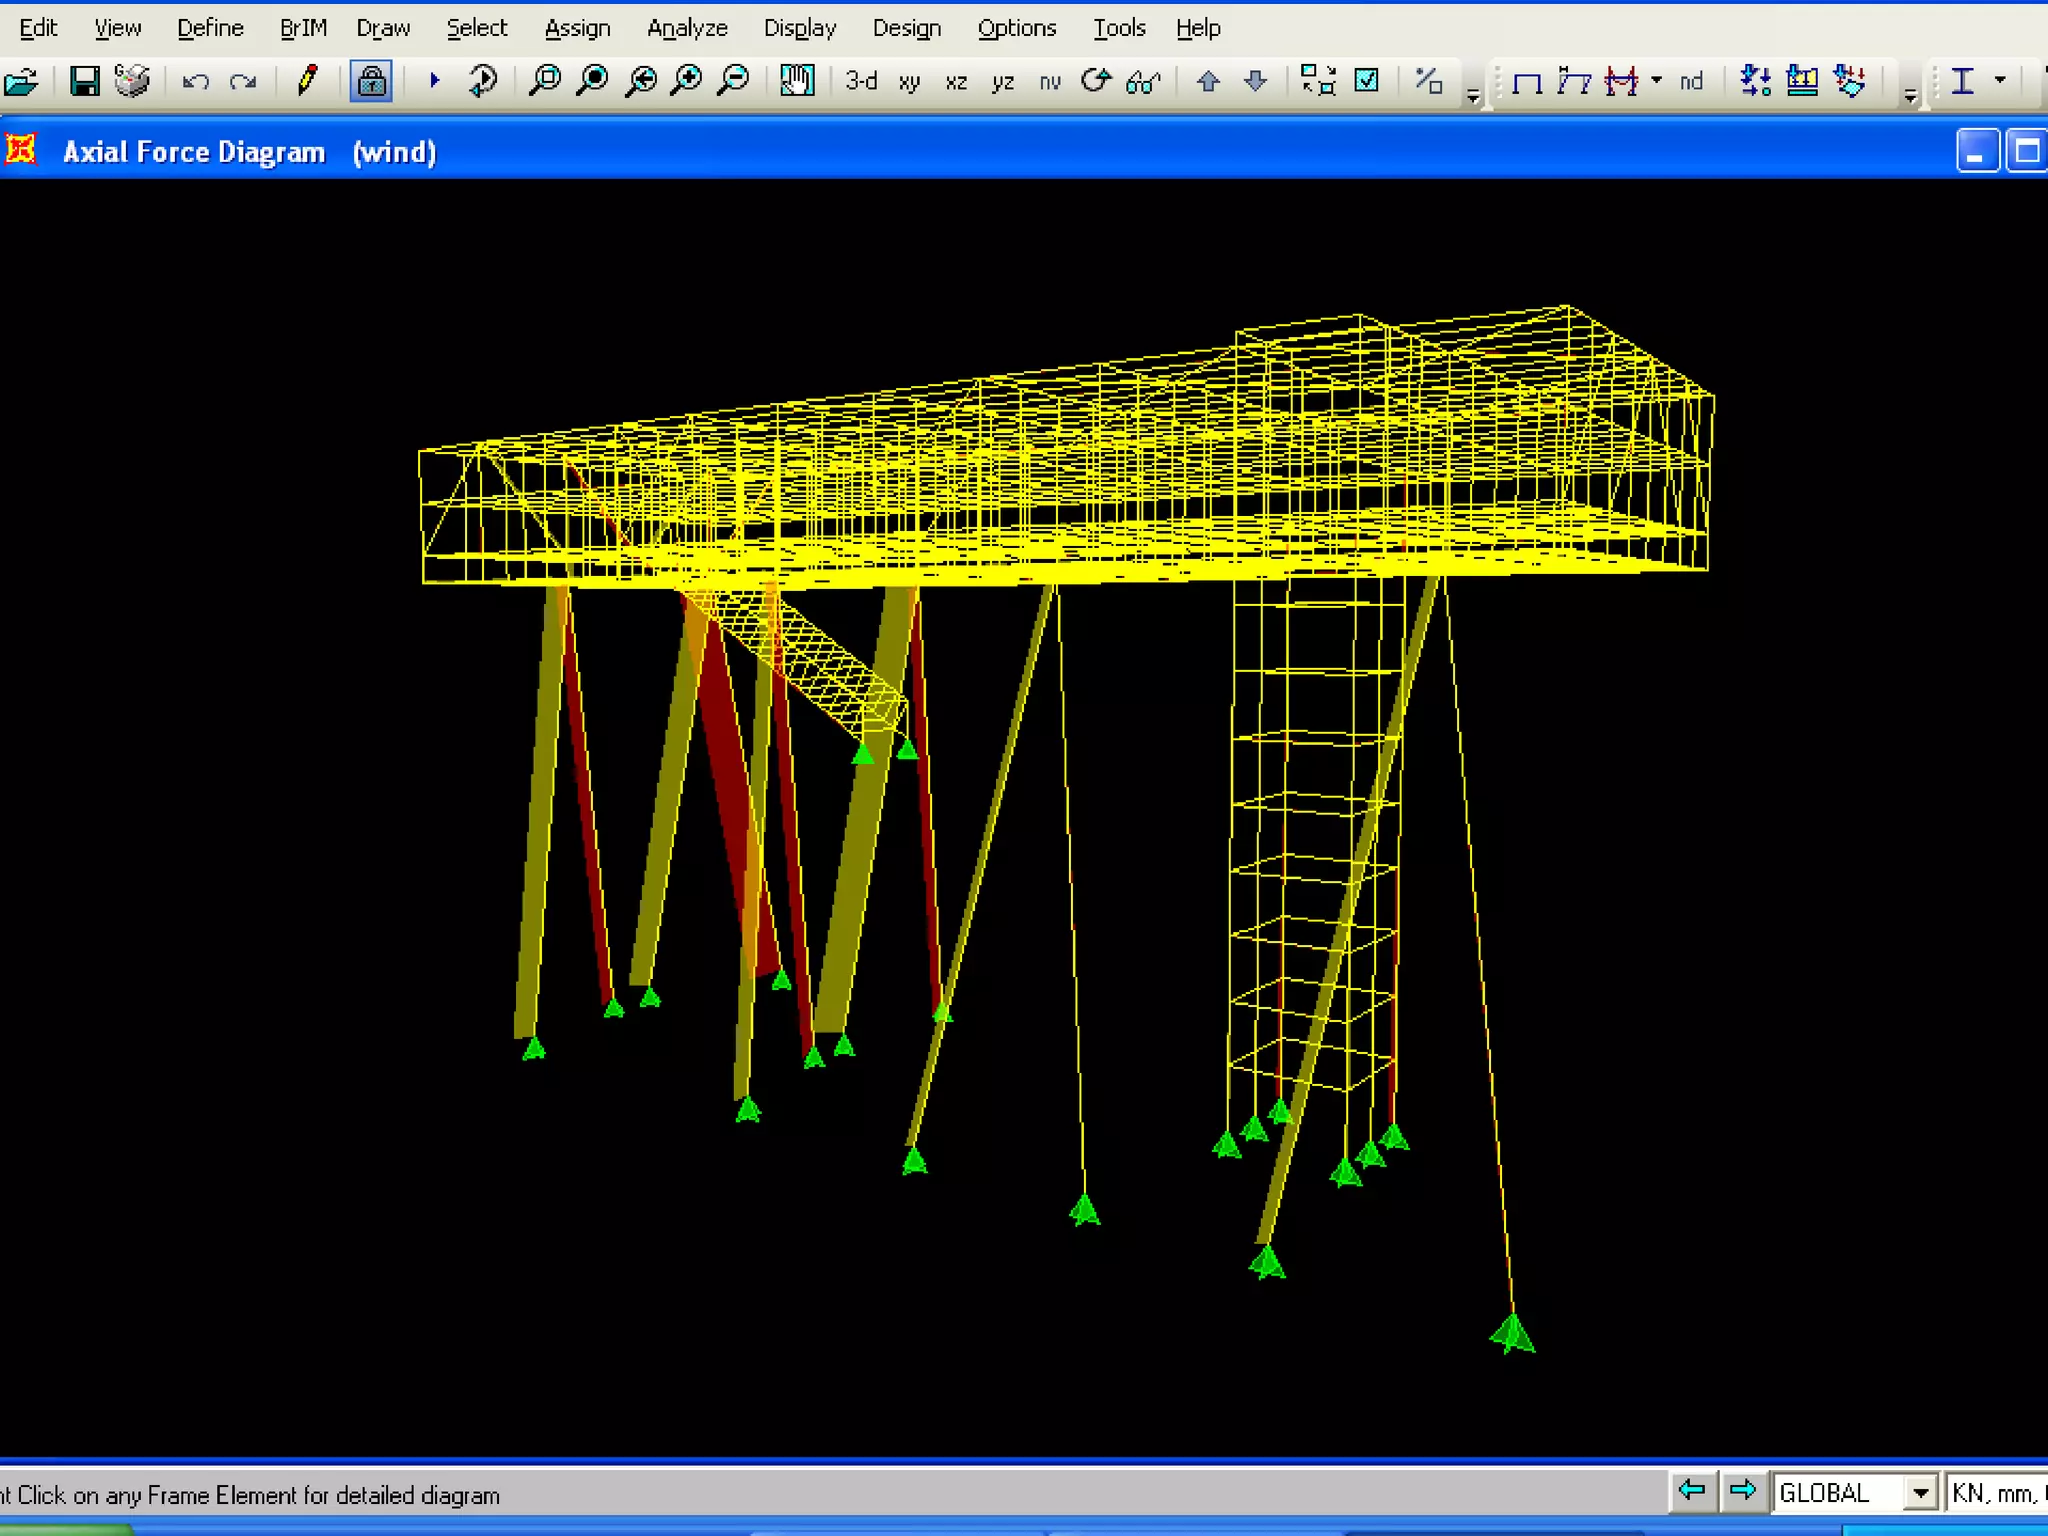Click the Lock/Unlock Model icon

point(371,81)
